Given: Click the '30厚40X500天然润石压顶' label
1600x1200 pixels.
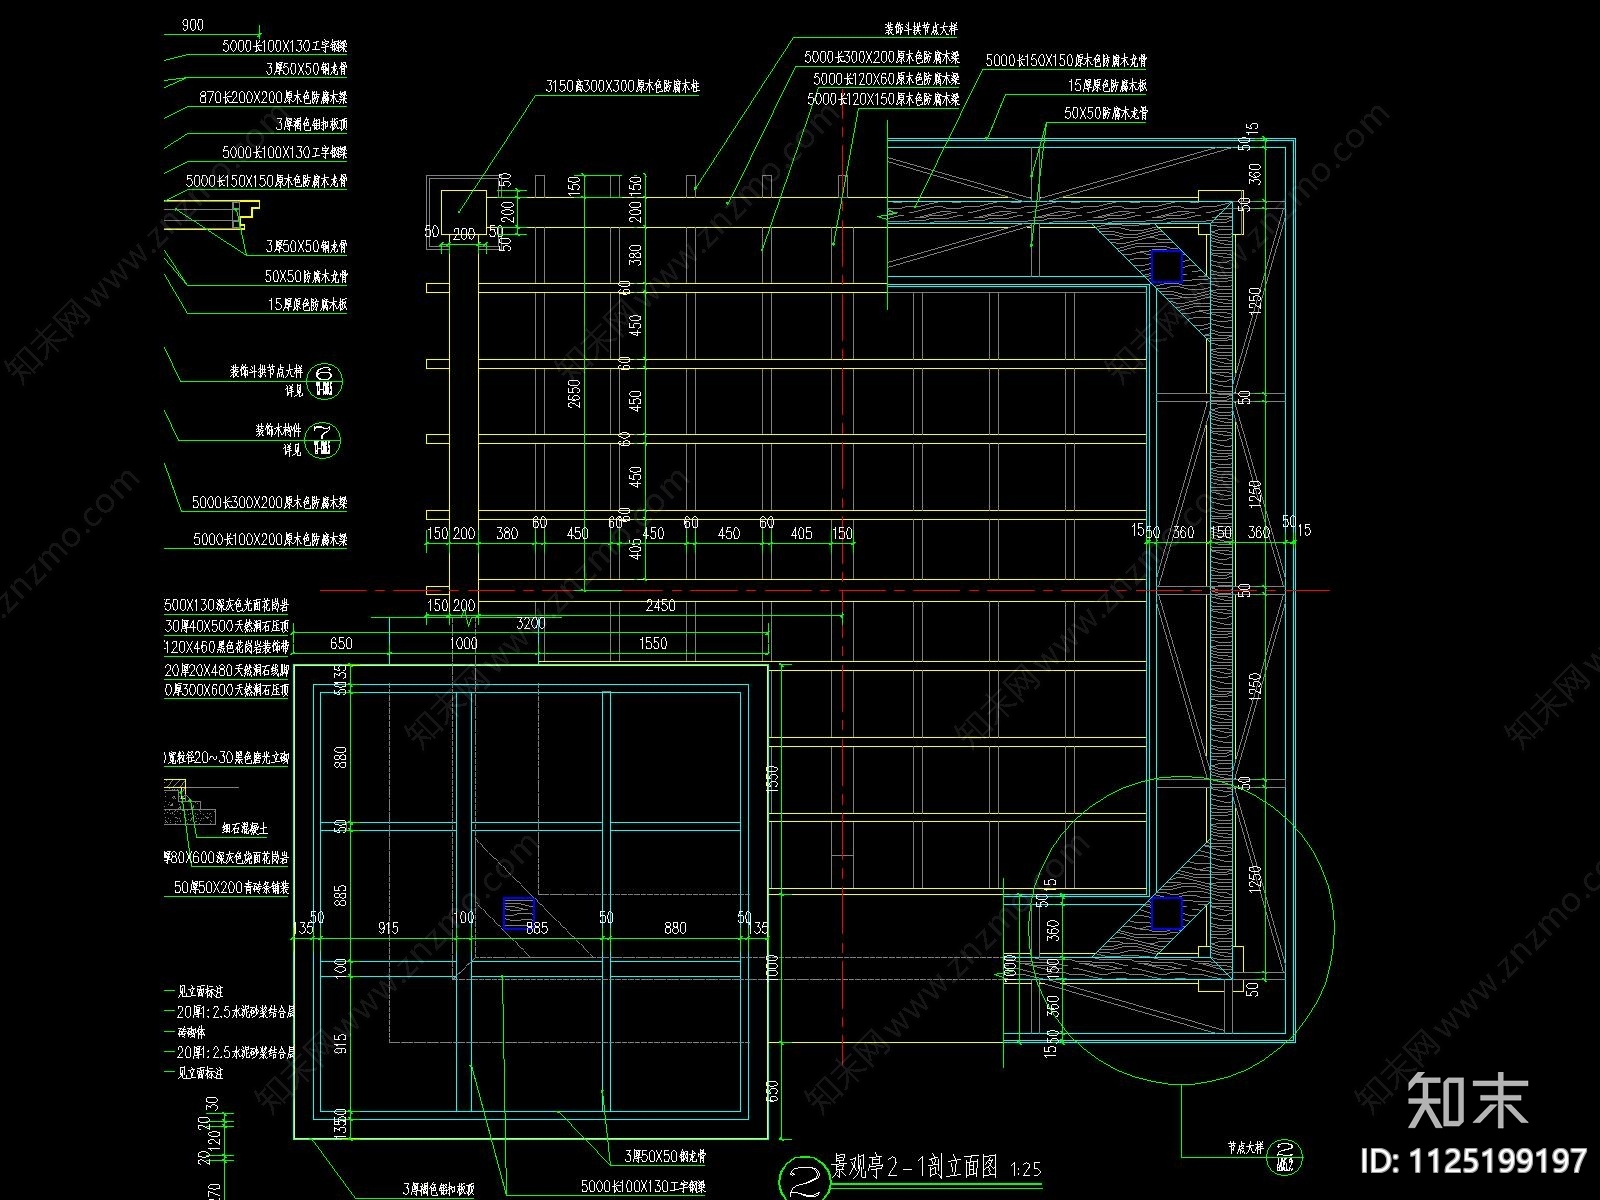Looking at the screenshot, I should pyautogui.click(x=227, y=627).
